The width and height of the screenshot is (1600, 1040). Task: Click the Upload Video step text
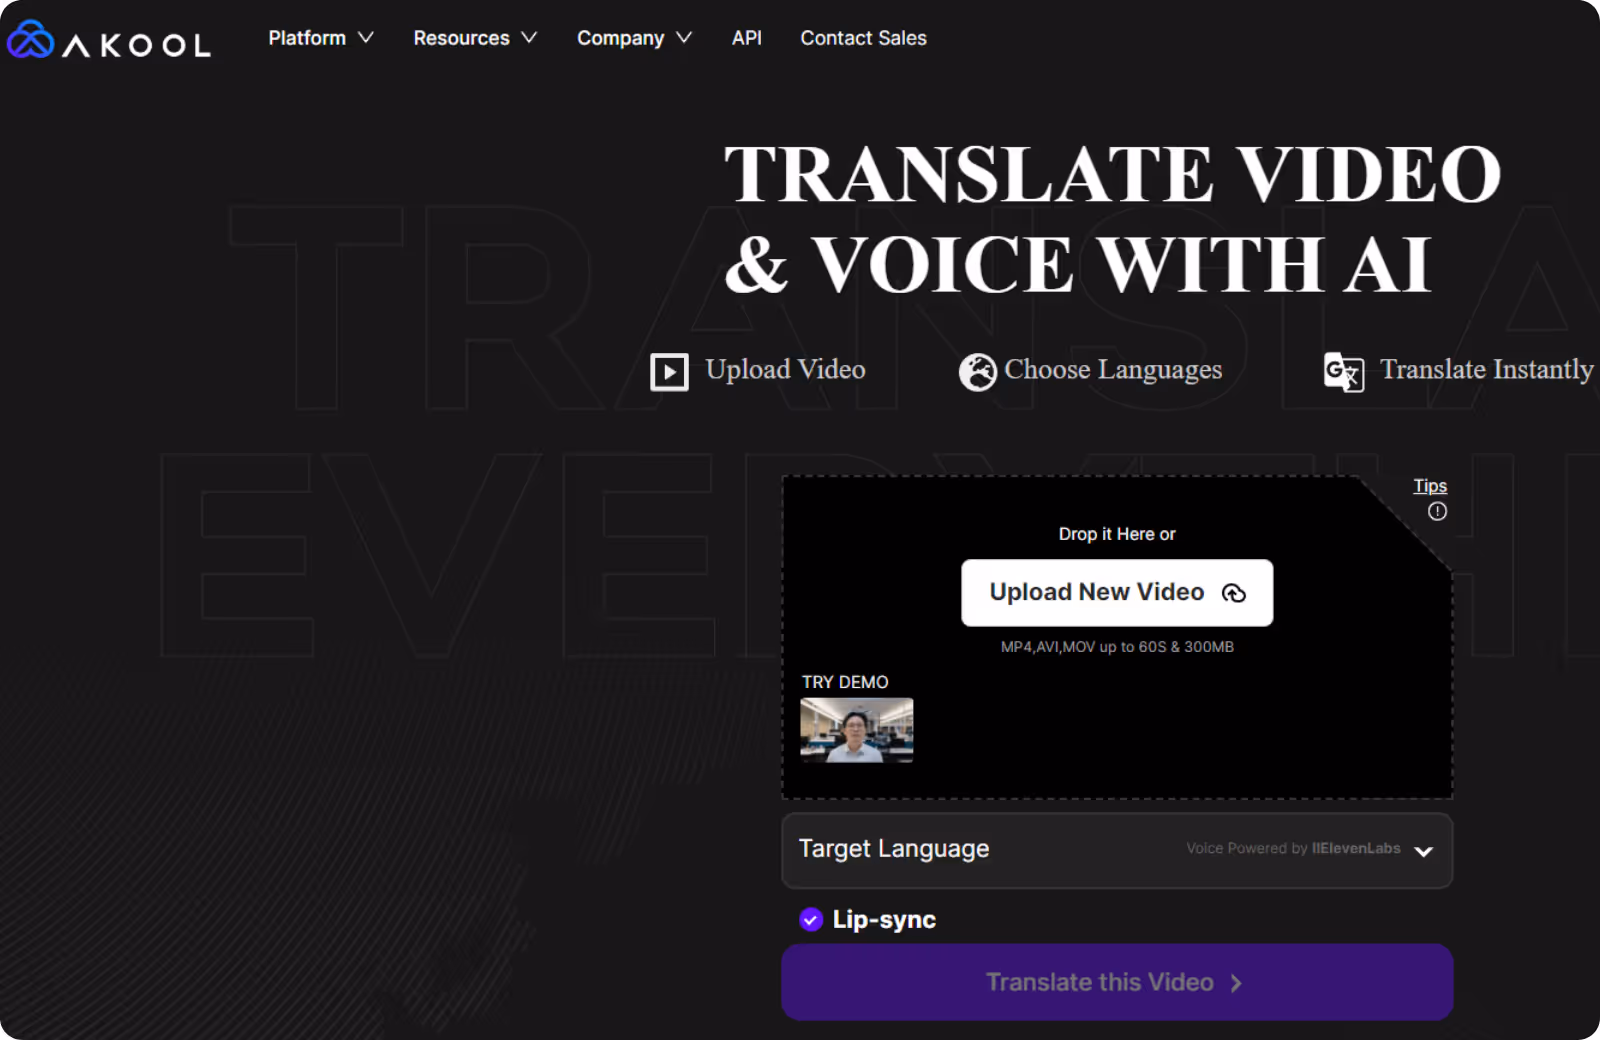pyautogui.click(x=785, y=370)
